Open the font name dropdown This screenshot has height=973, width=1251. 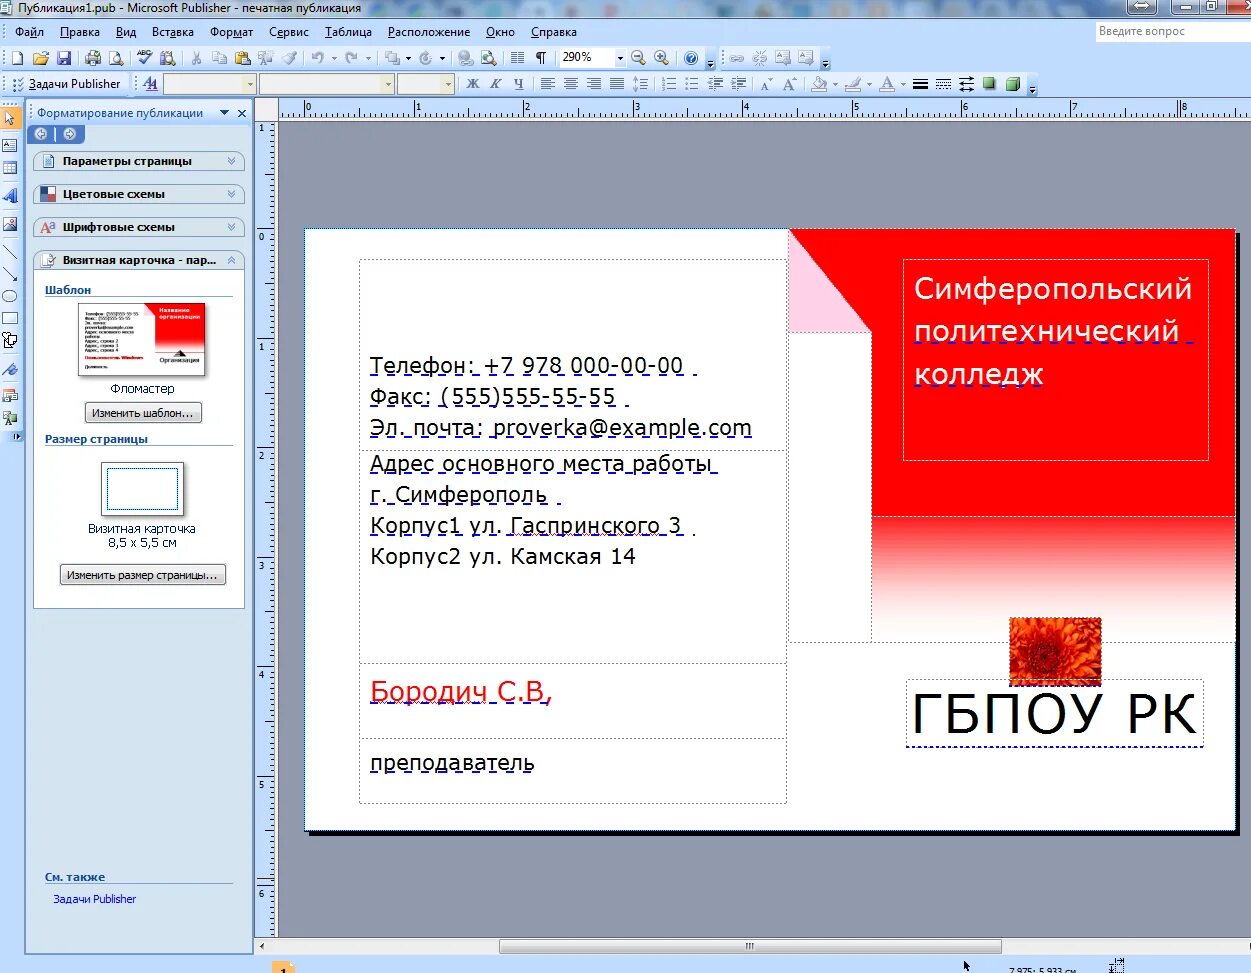(x=388, y=84)
